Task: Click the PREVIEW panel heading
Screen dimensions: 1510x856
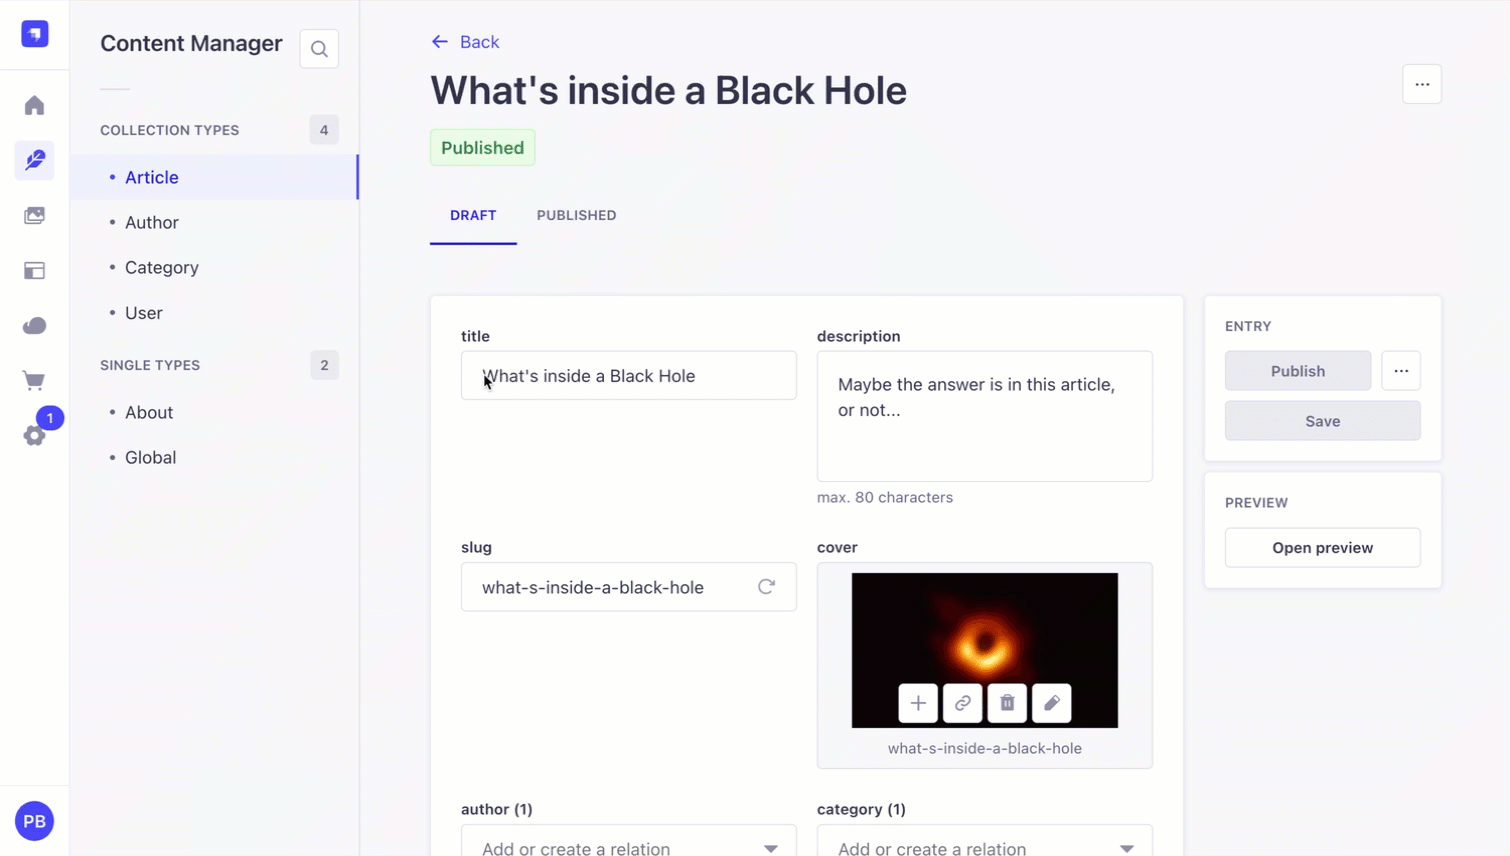Action: (x=1256, y=503)
